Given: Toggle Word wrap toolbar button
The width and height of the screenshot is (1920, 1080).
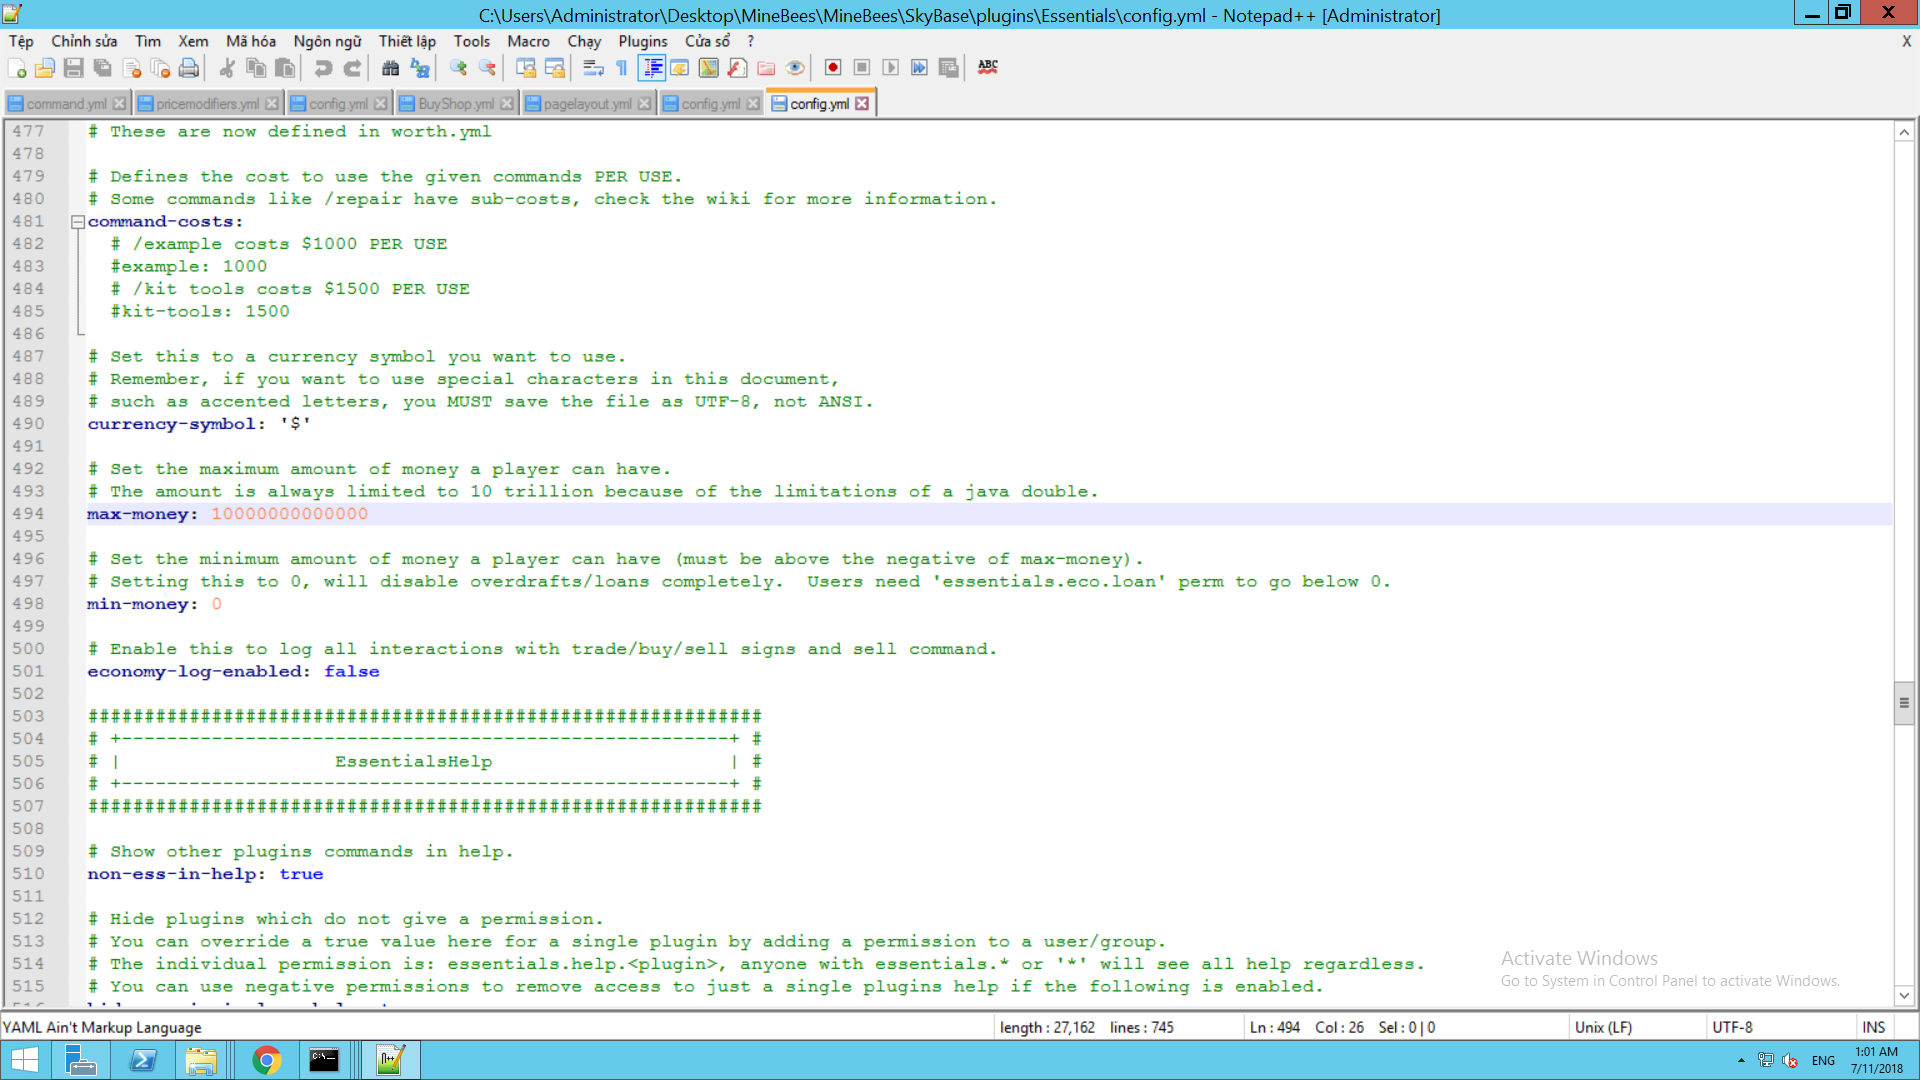Looking at the screenshot, I should 593,68.
